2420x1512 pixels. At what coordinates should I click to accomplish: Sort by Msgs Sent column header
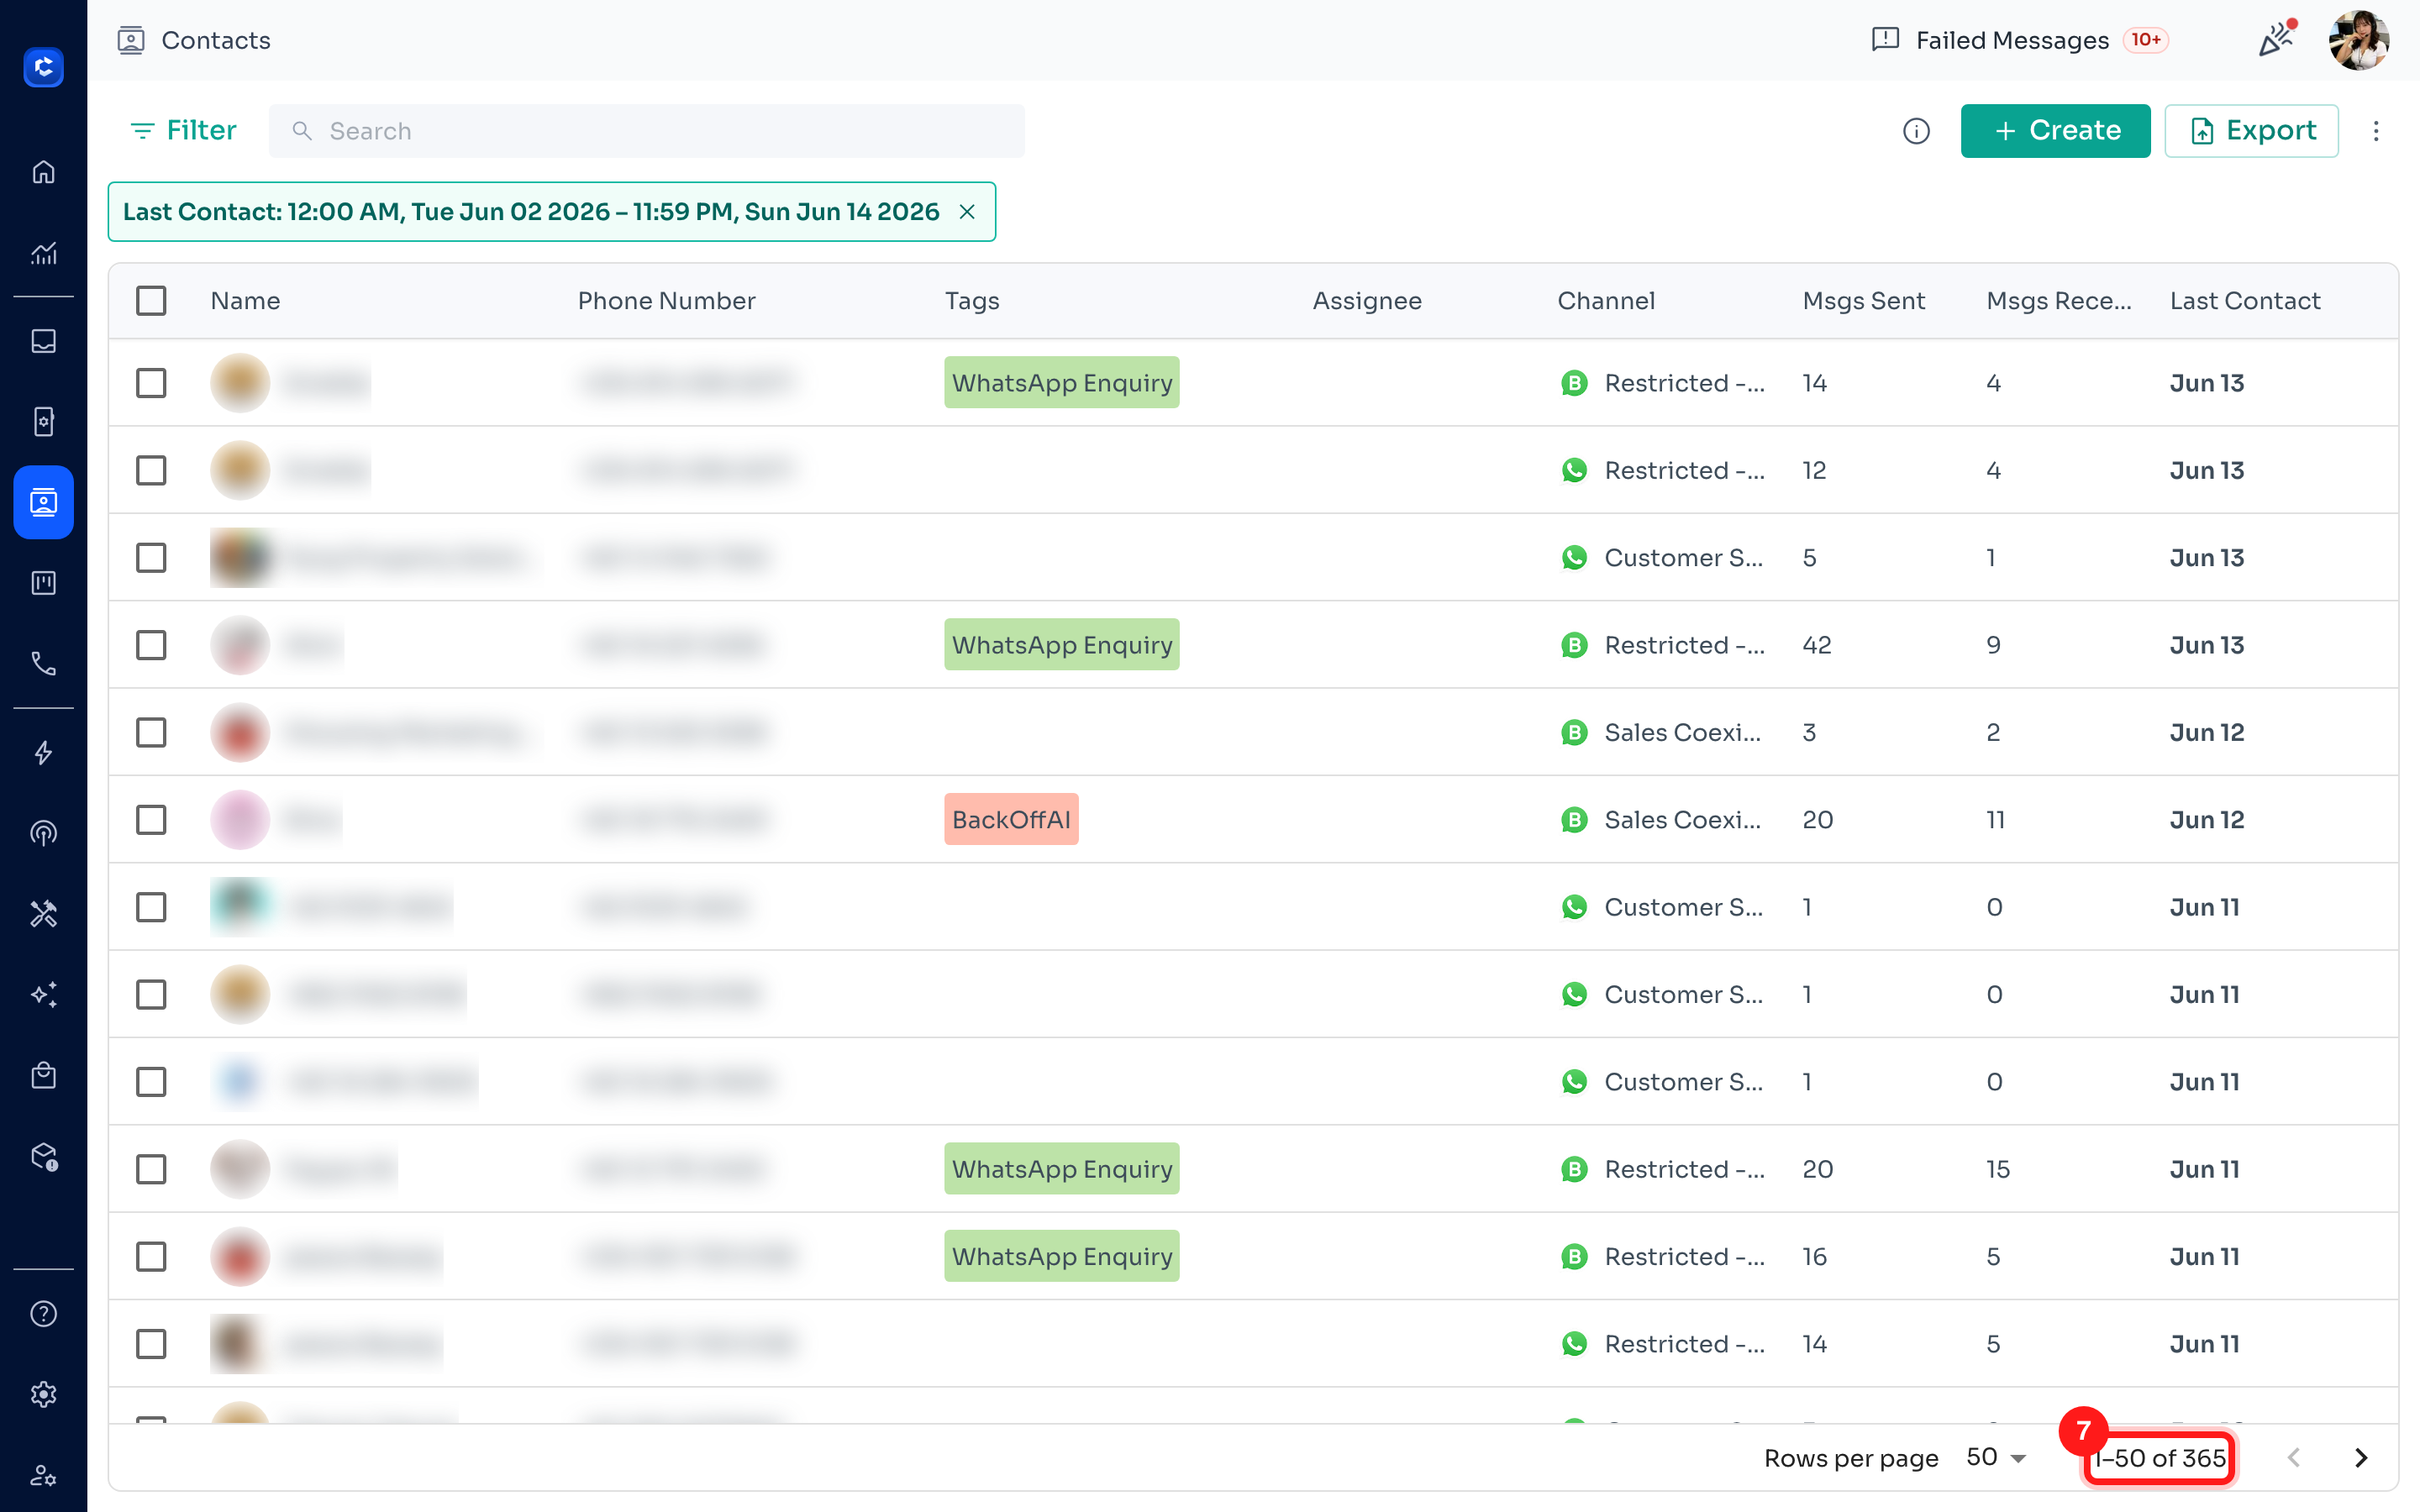click(1863, 301)
